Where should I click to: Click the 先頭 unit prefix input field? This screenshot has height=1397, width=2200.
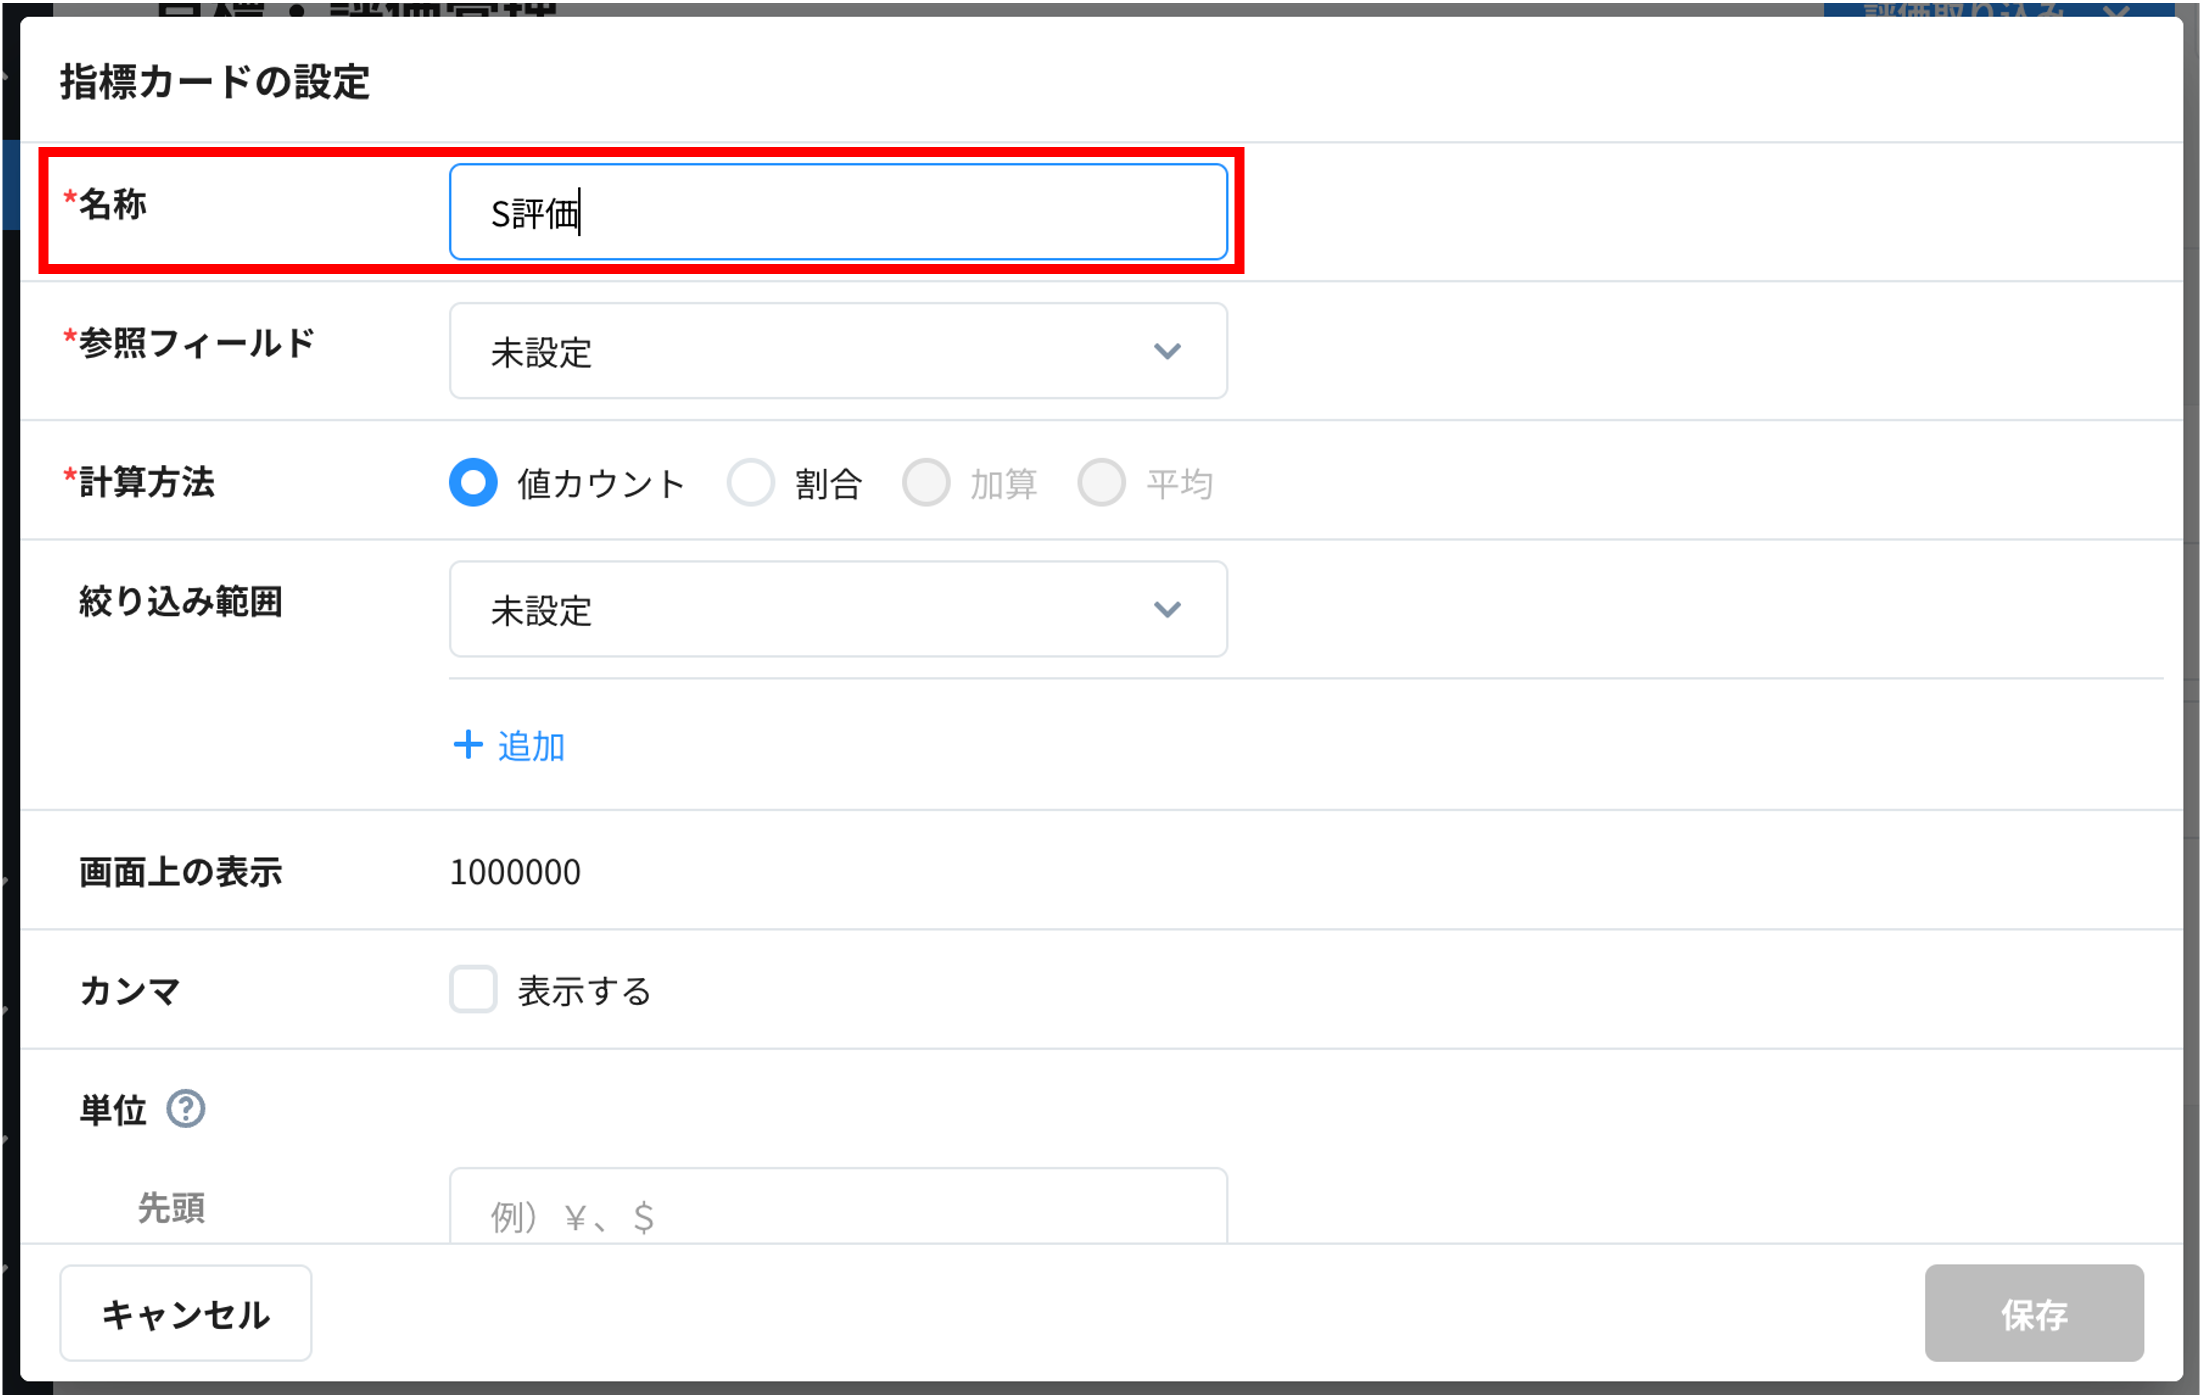[x=838, y=1212]
